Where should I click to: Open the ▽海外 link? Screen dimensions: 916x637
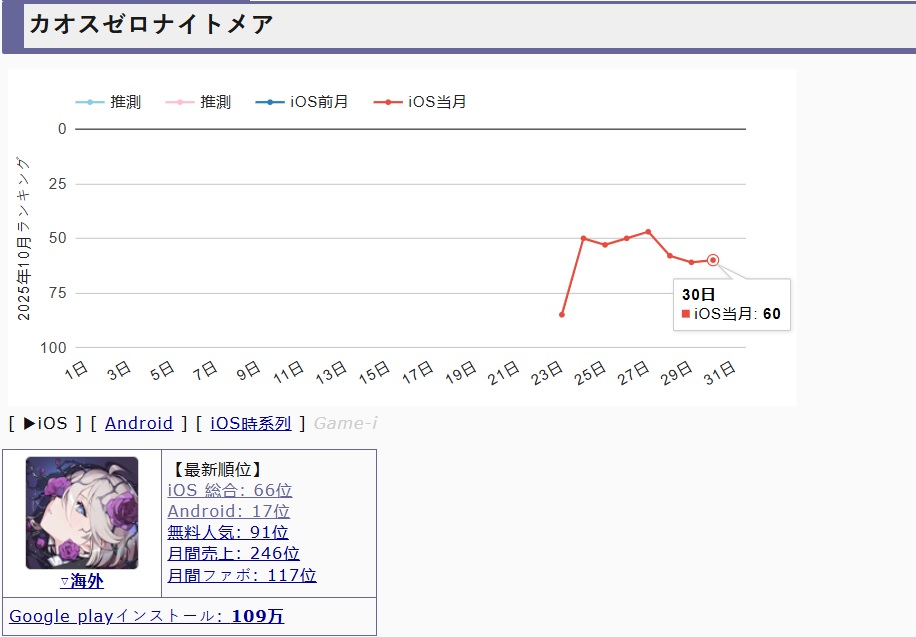click(82, 581)
